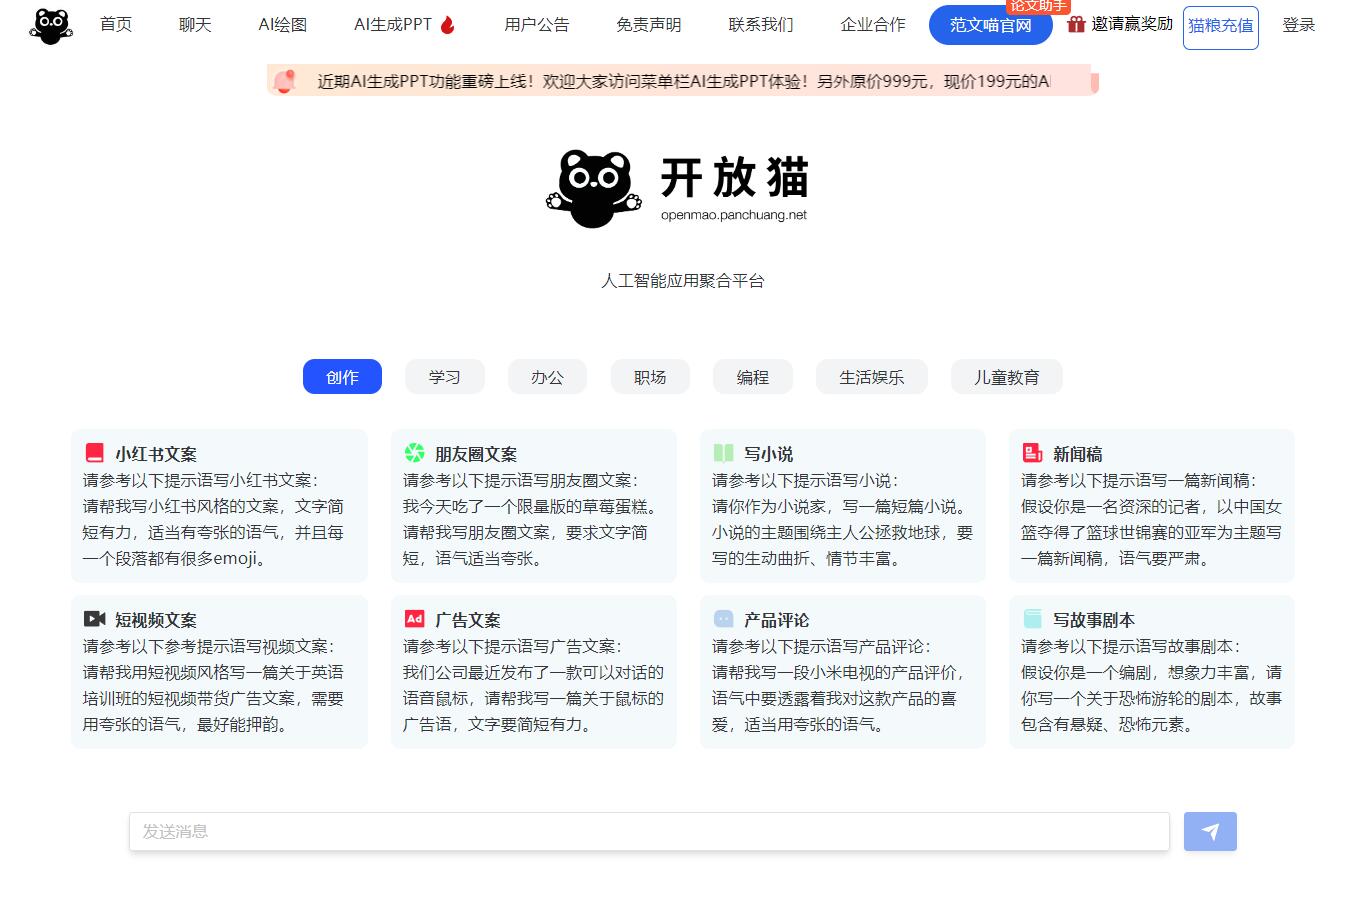Viewport: 1364px width, 901px height.
Task: Select the 创作 category tab
Action: point(342,377)
